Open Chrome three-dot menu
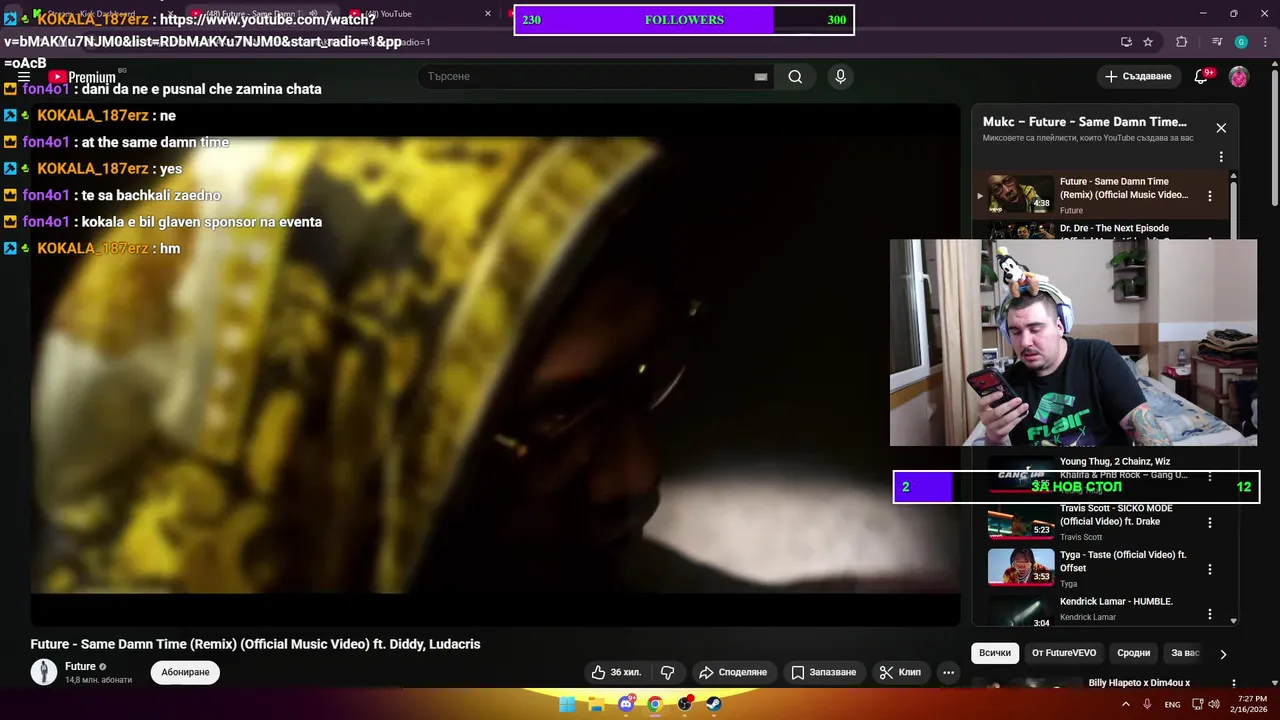 (1265, 42)
